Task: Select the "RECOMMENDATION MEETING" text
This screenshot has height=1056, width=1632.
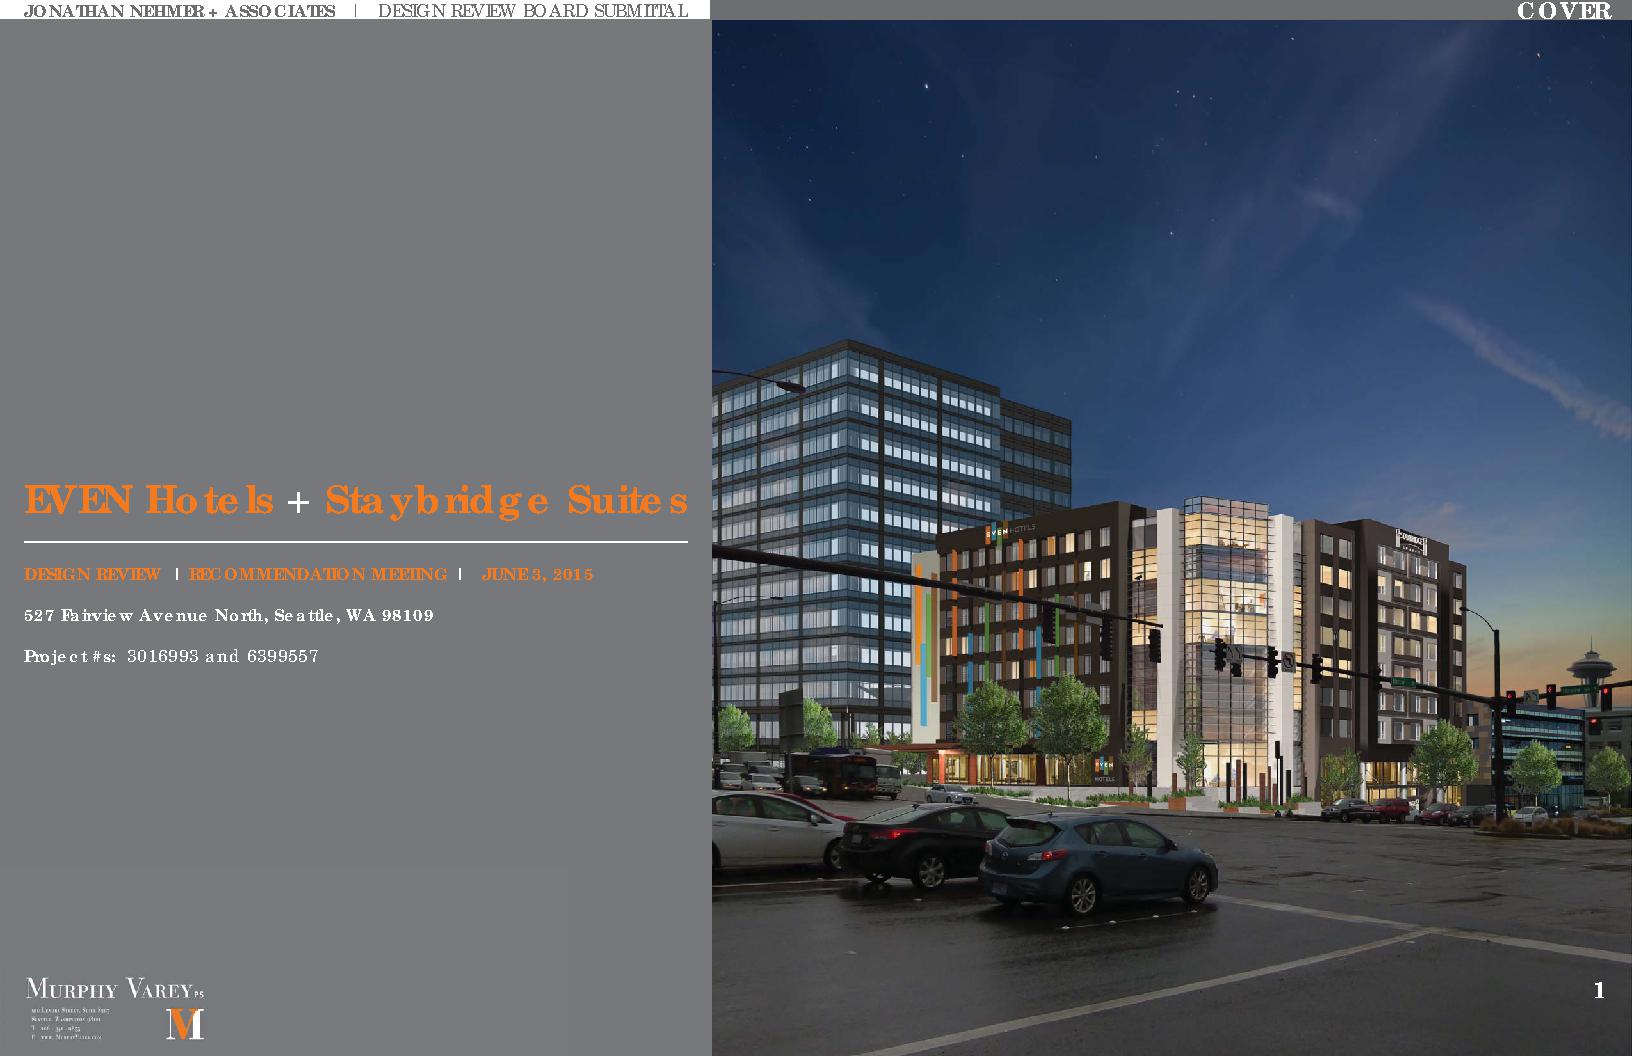Action: coord(318,574)
